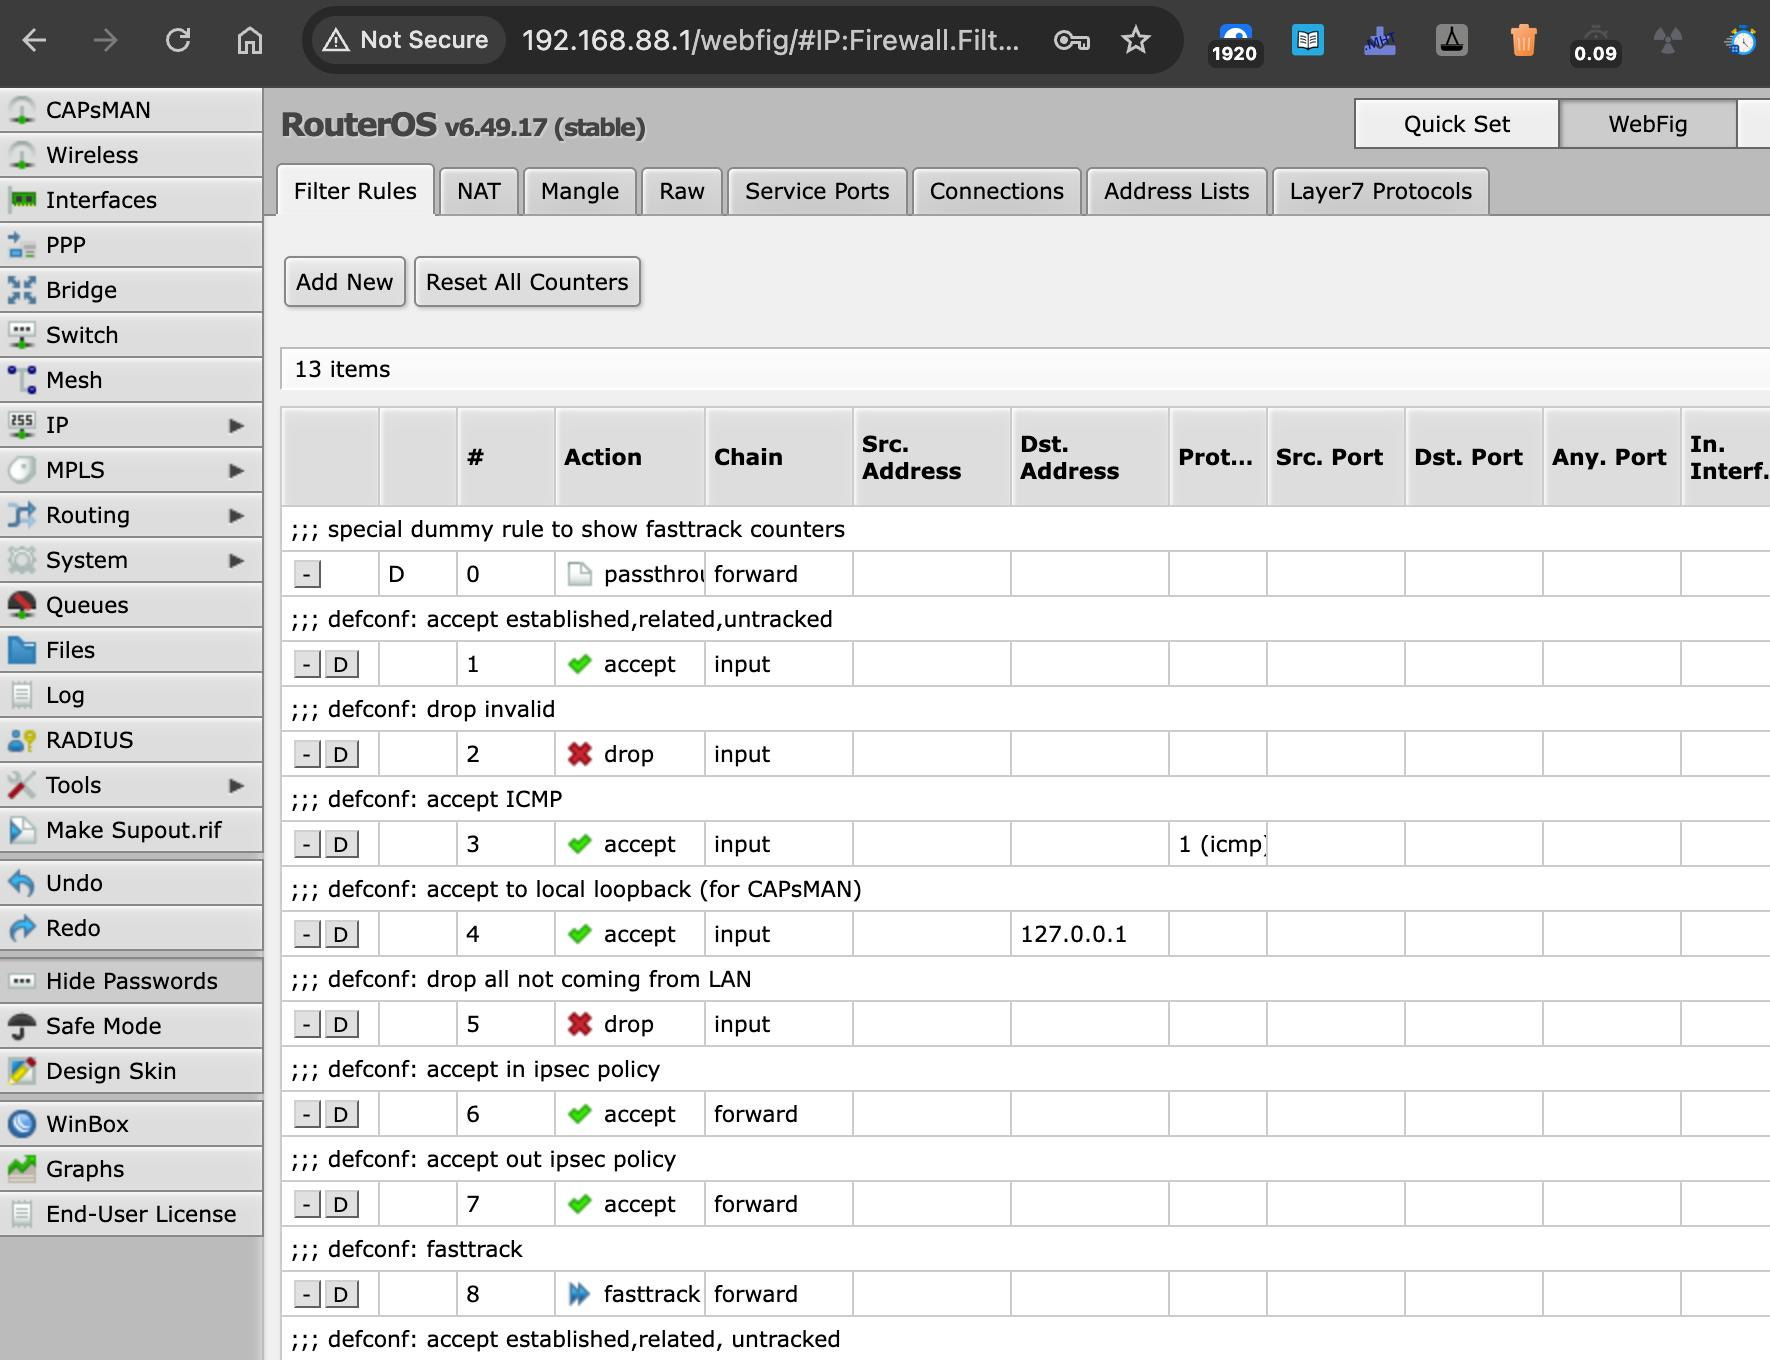
Task: Click the Design Skin icon
Action: click(21, 1071)
